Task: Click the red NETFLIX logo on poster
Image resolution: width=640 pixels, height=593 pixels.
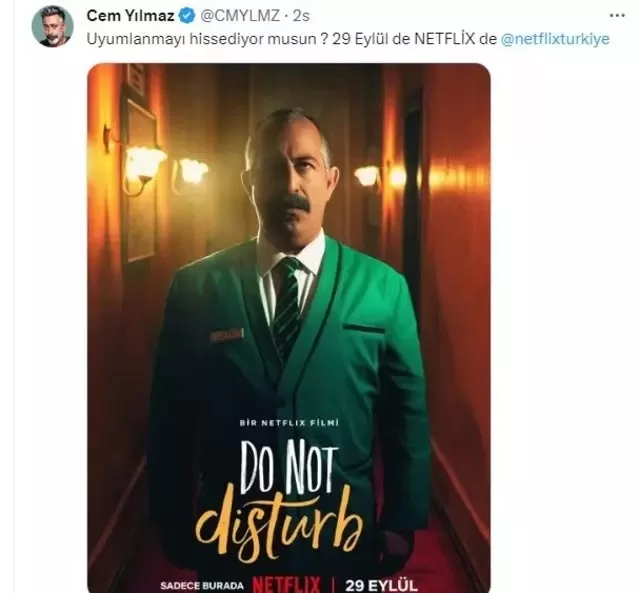Action: pyautogui.click(x=286, y=584)
